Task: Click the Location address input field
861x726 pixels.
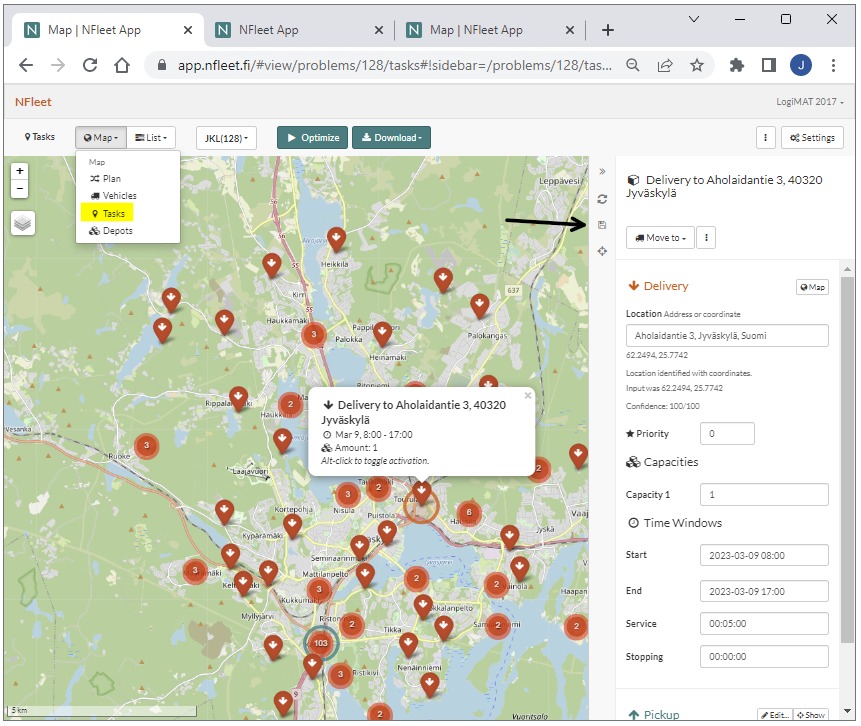Action: point(727,336)
